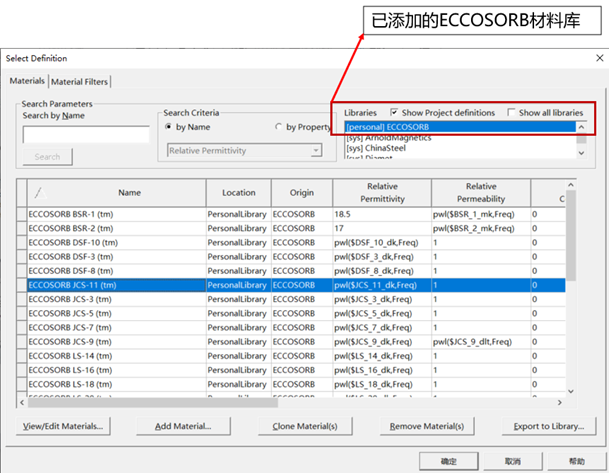Click the materials table vertical scrollbar thumb
This screenshot has height=473, width=609.
click(571, 235)
